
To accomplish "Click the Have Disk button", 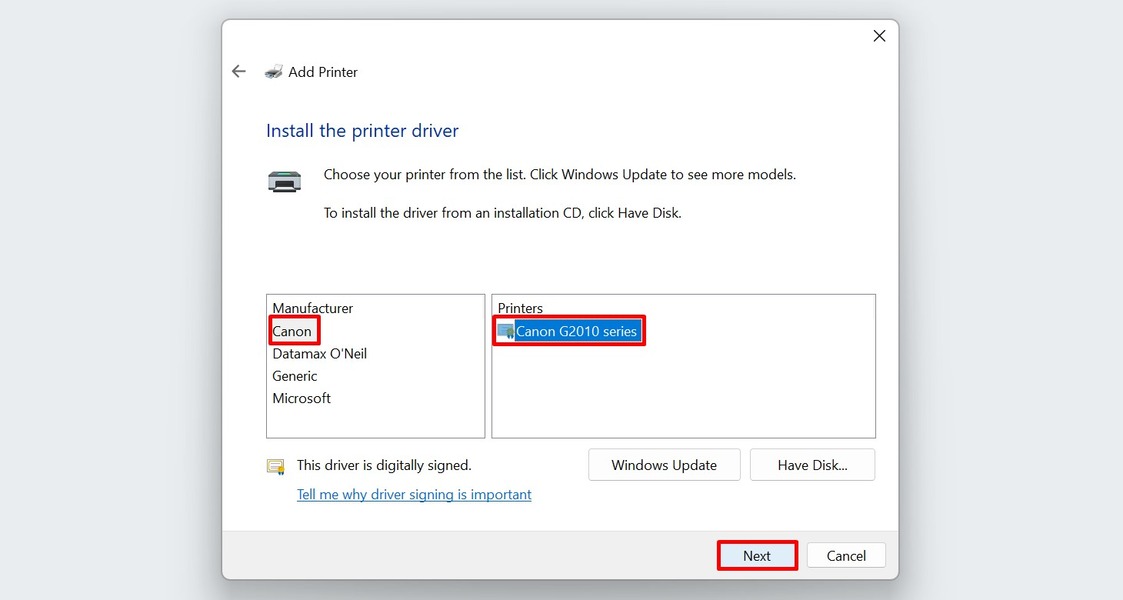I will 812,464.
